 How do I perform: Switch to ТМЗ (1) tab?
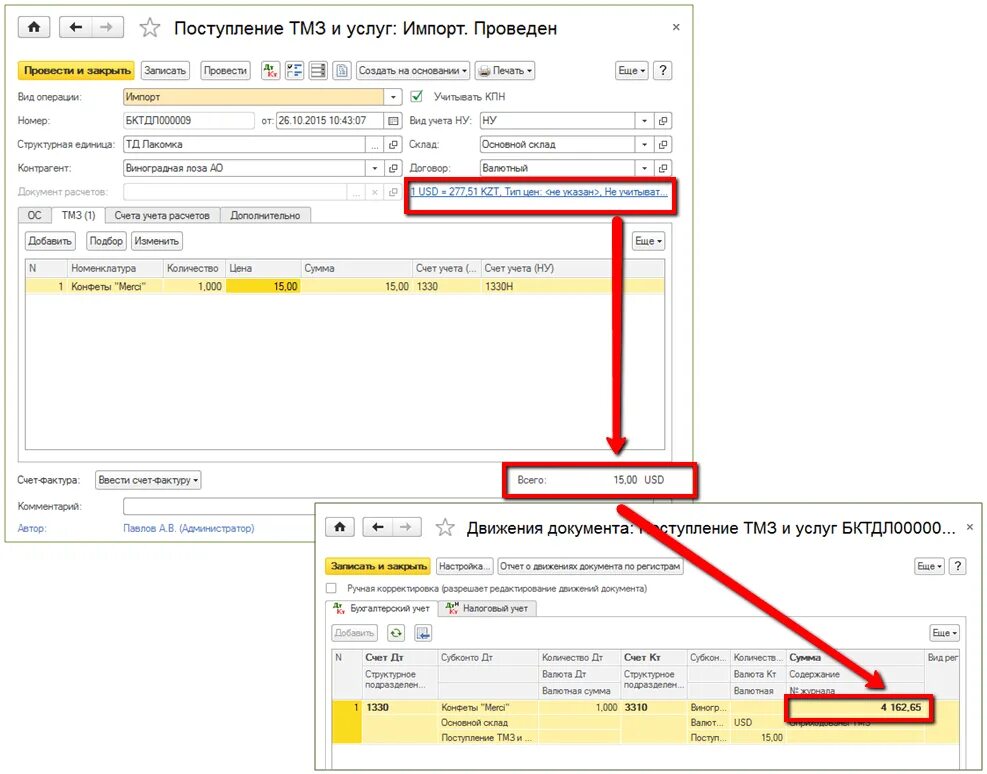(x=79, y=215)
